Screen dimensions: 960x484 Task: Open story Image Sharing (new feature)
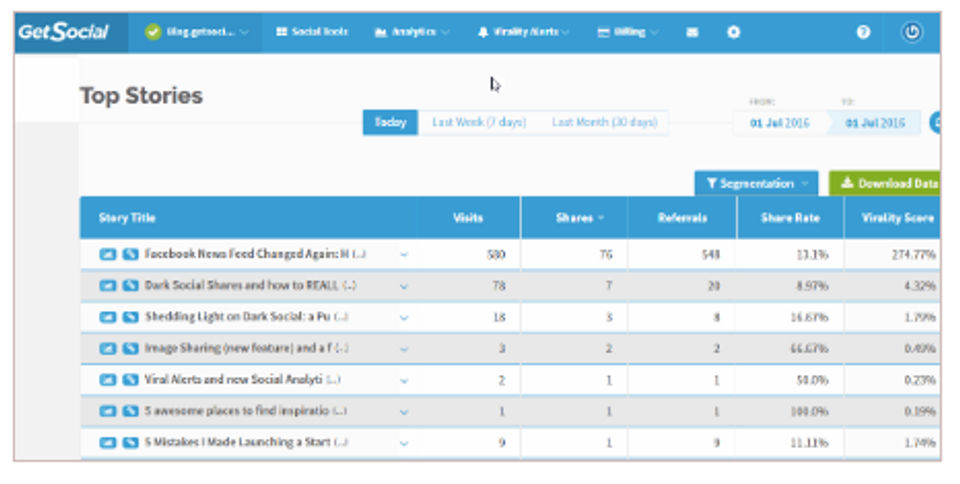pyautogui.click(x=246, y=348)
